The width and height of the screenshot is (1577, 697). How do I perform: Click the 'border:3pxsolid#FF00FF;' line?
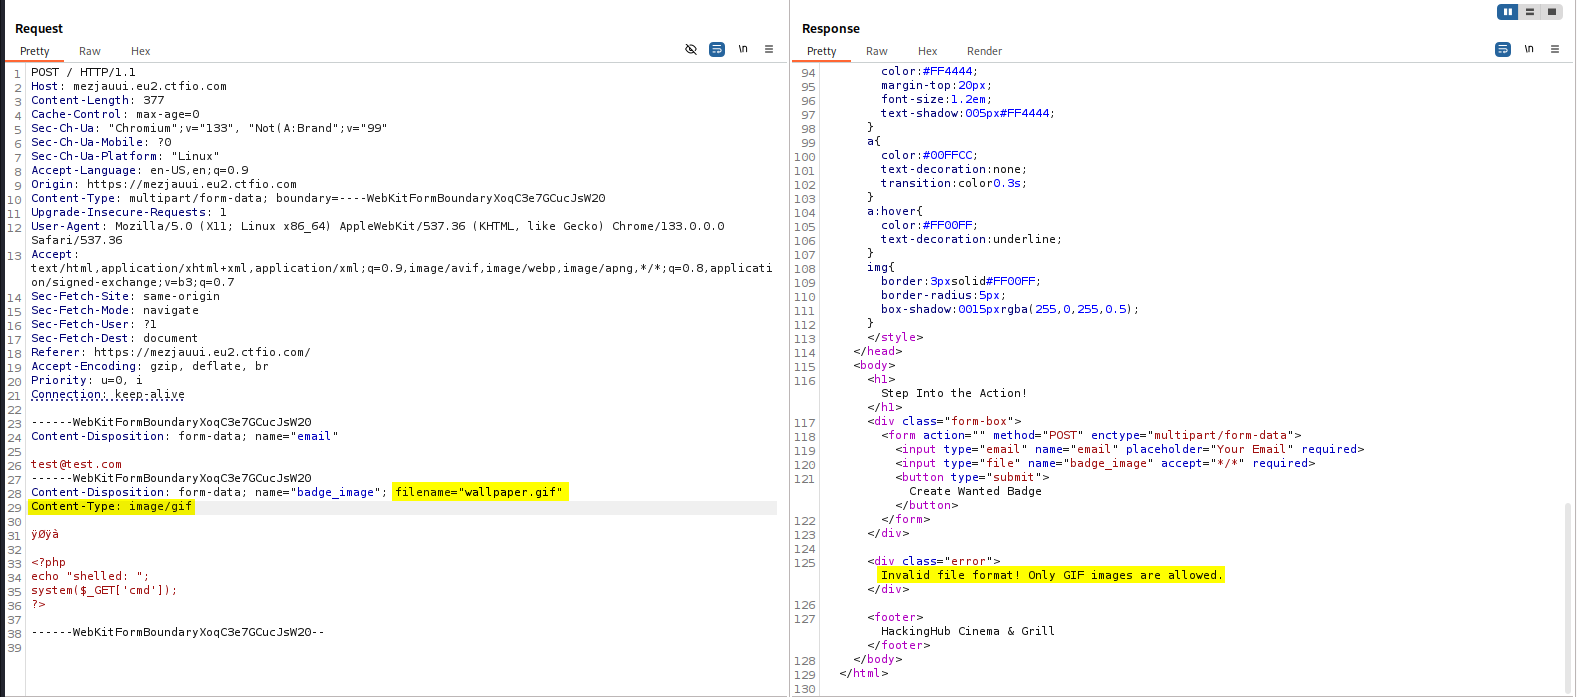pyautogui.click(x=961, y=281)
